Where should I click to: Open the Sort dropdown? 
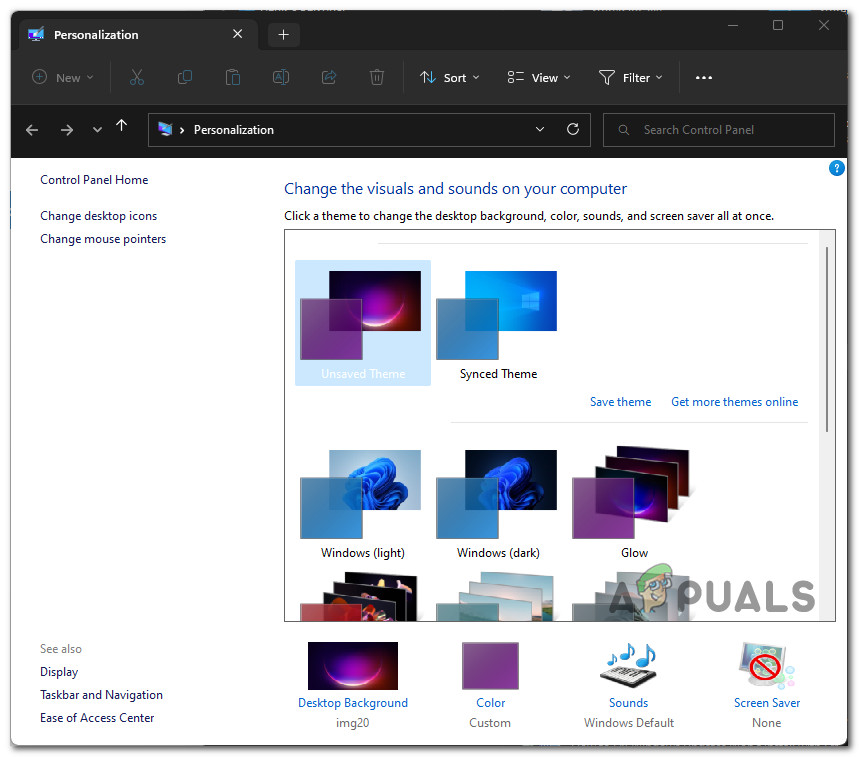click(450, 78)
